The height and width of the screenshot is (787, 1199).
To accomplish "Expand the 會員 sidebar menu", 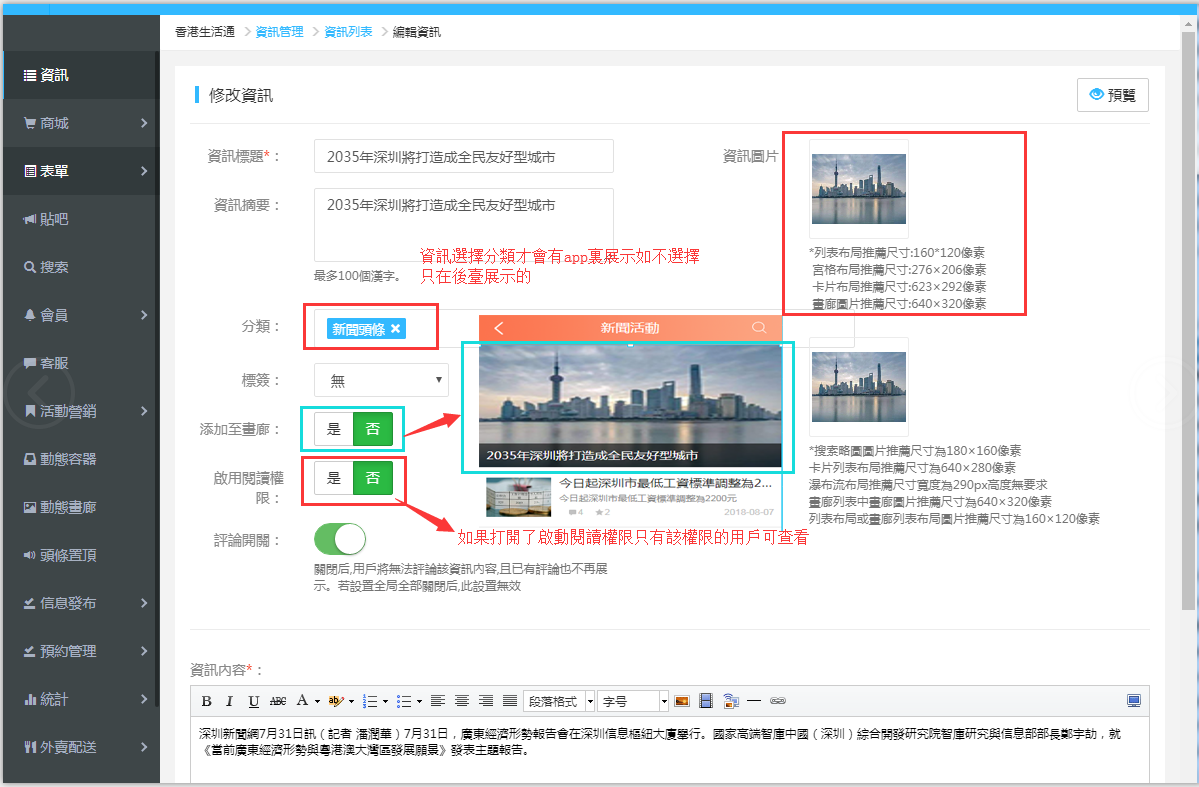I will pyautogui.click(x=80, y=315).
